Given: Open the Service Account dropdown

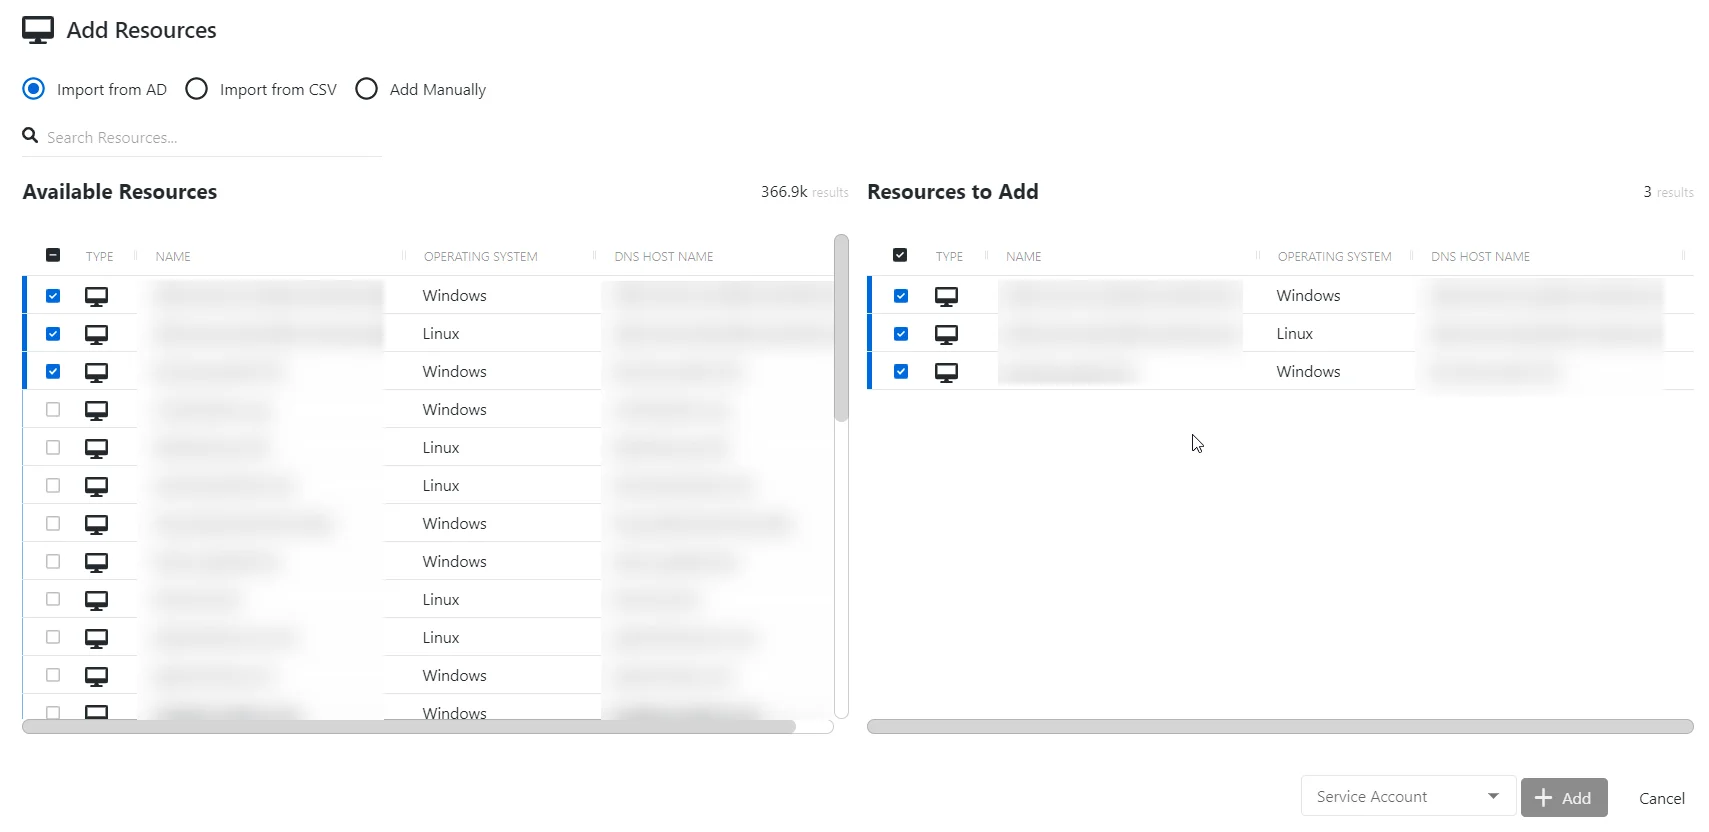Looking at the screenshot, I should coord(1408,796).
